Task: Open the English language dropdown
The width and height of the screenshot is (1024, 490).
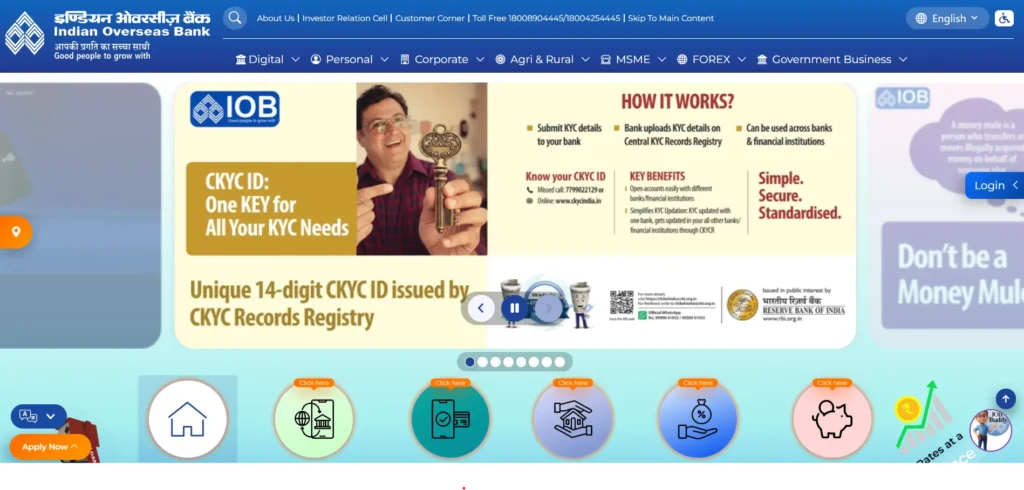Action: point(947,18)
